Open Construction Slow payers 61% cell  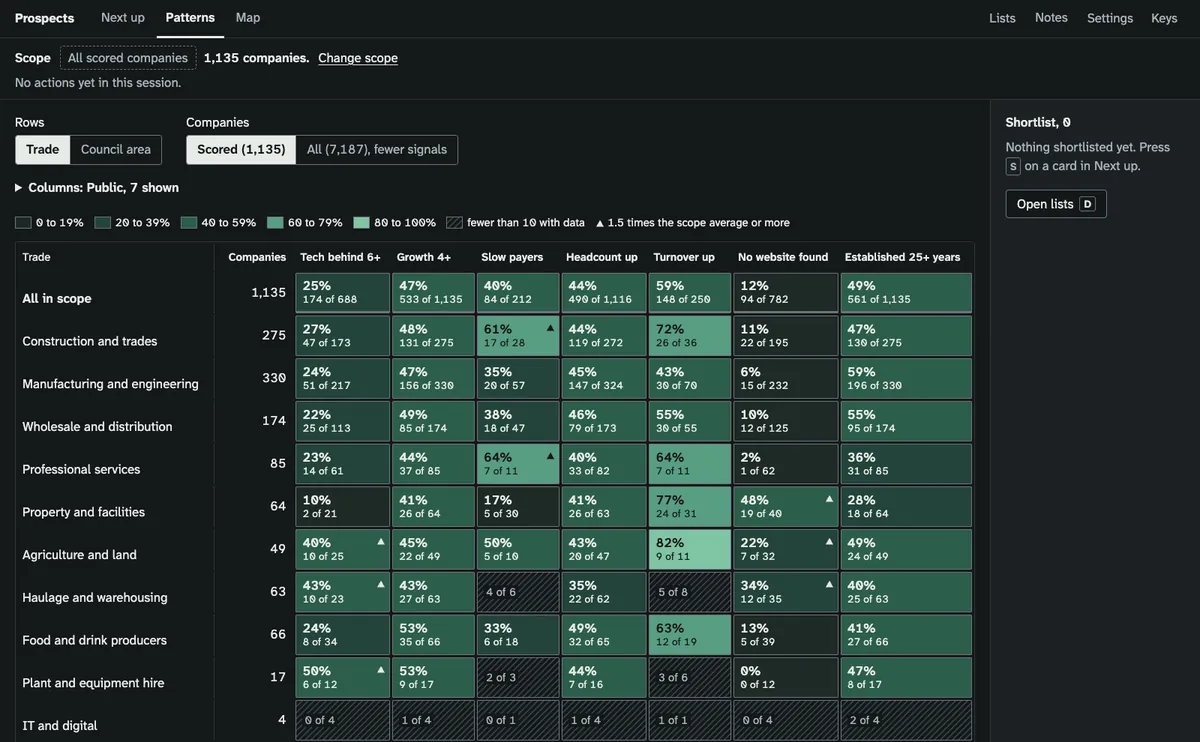coord(518,336)
